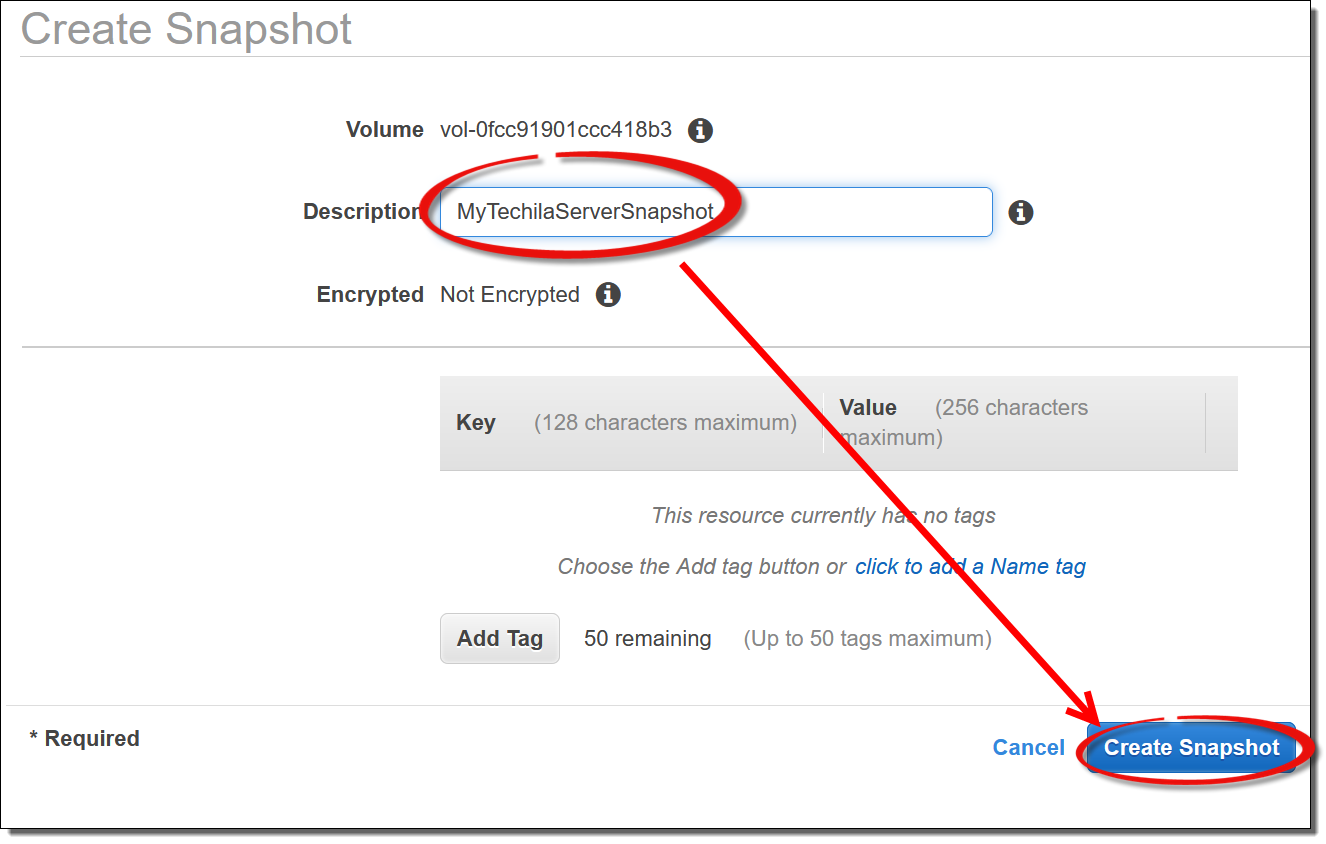Click the Description field label
Screen dimensions: 1326x844
(362, 212)
